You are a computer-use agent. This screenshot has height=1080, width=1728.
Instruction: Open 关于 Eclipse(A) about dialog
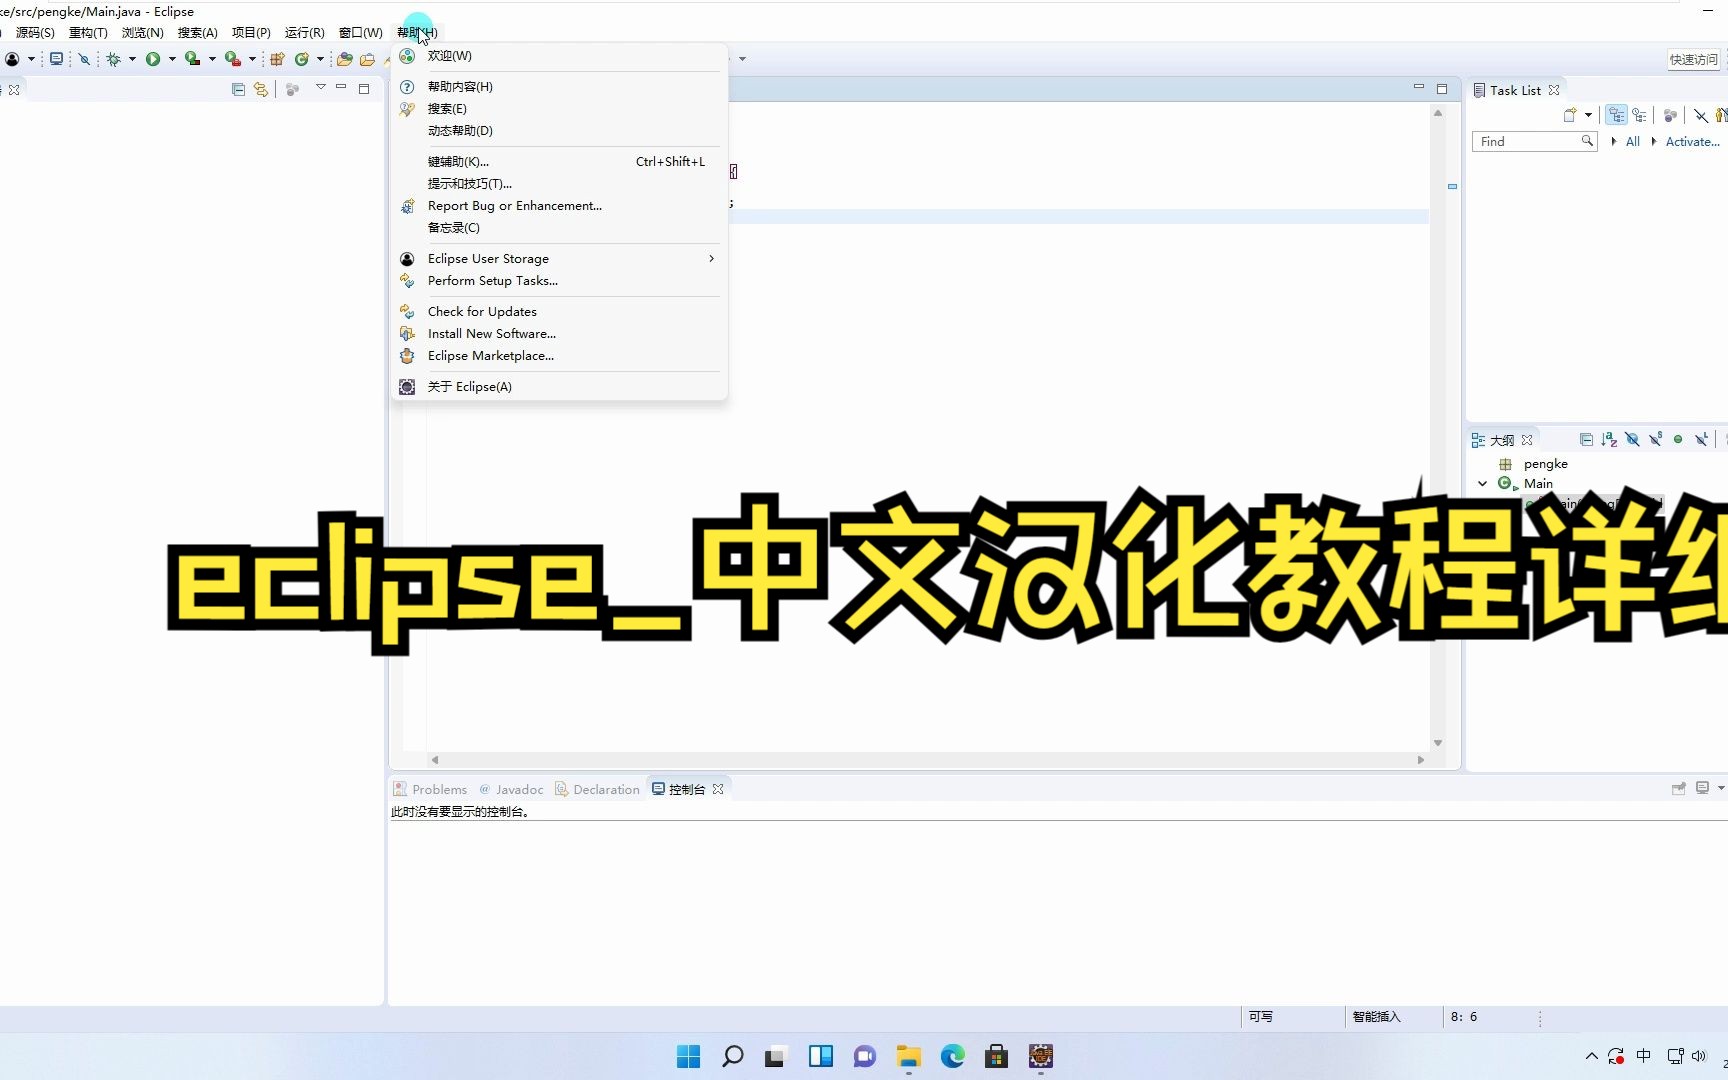coord(559,387)
